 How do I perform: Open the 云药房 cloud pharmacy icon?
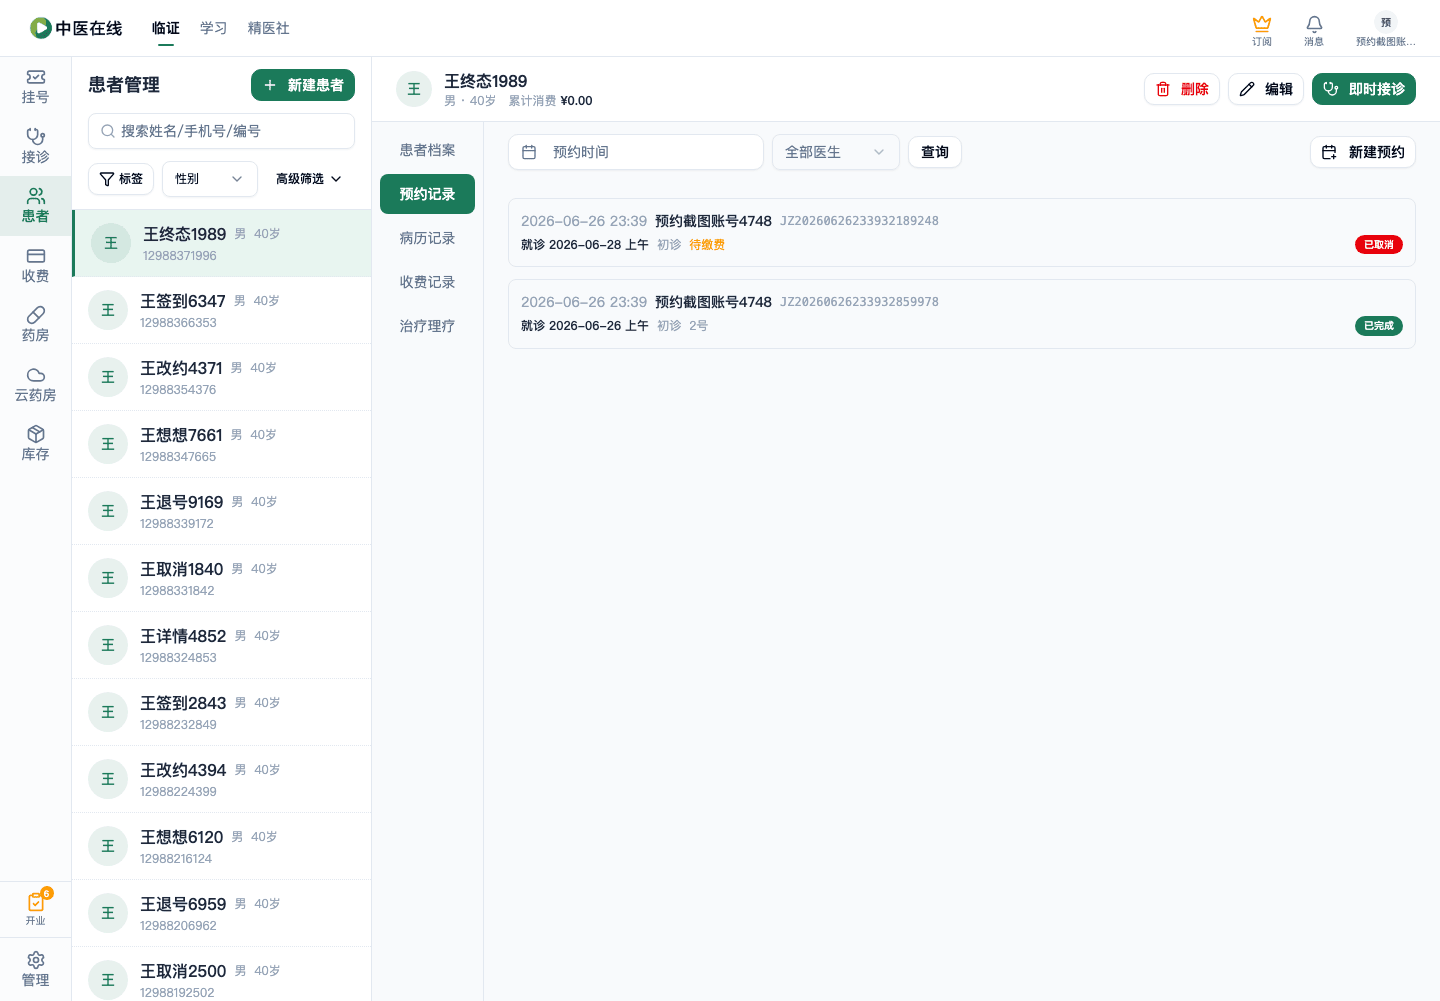35,384
